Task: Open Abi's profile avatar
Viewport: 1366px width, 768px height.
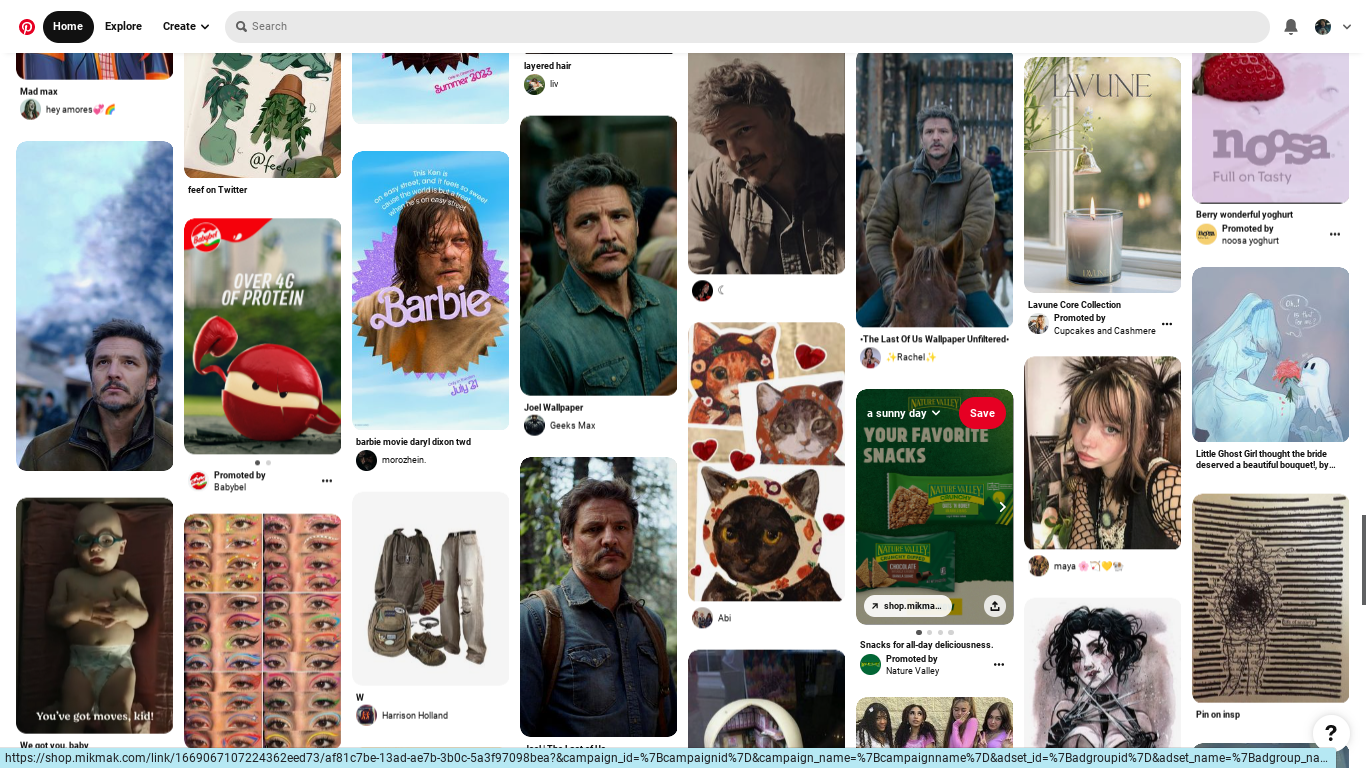Action: pyautogui.click(x=702, y=618)
